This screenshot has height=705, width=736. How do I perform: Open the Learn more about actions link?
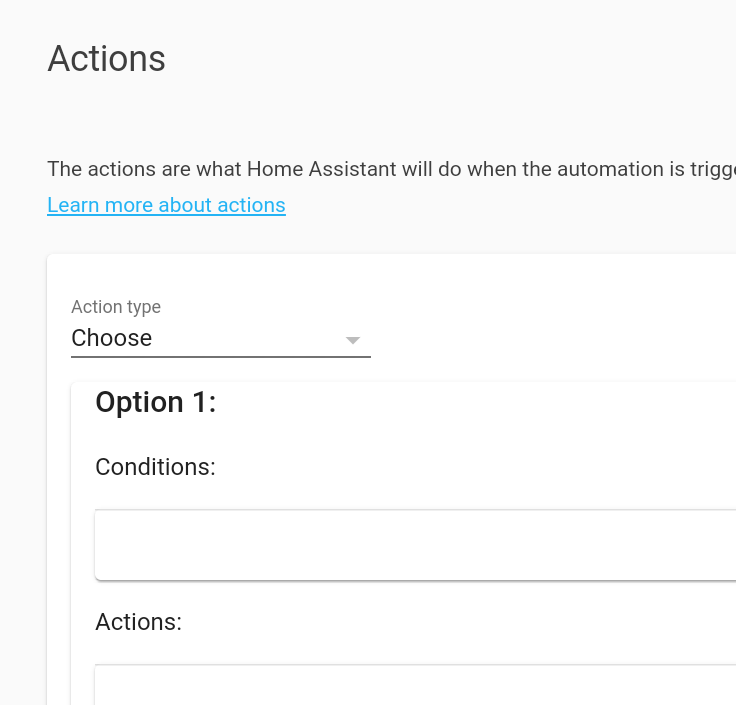(x=166, y=205)
